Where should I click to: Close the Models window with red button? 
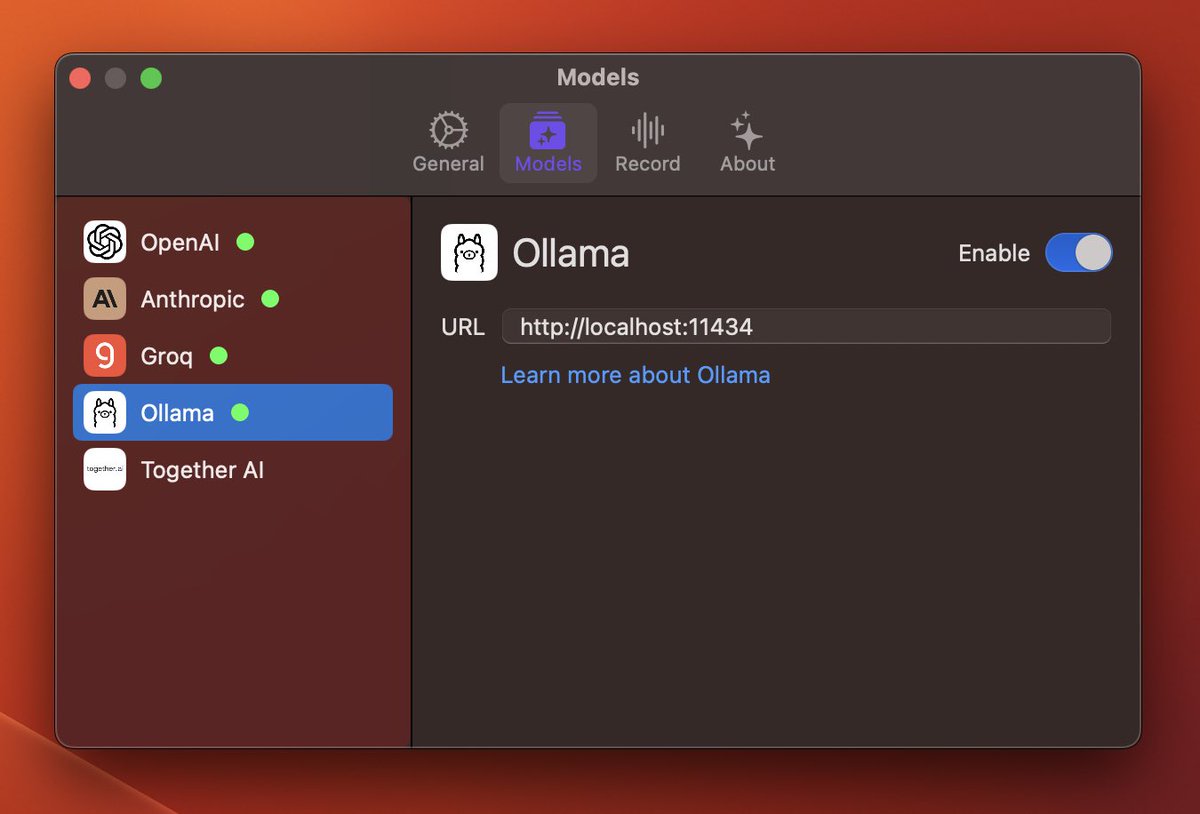click(x=80, y=78)
